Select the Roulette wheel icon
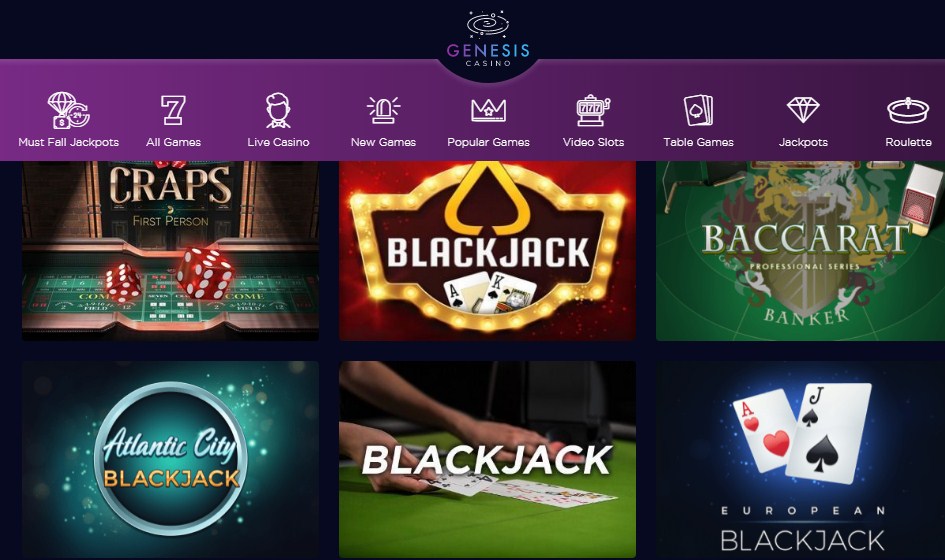Screen dimensions: 945x560 click(x=908, y=110)
